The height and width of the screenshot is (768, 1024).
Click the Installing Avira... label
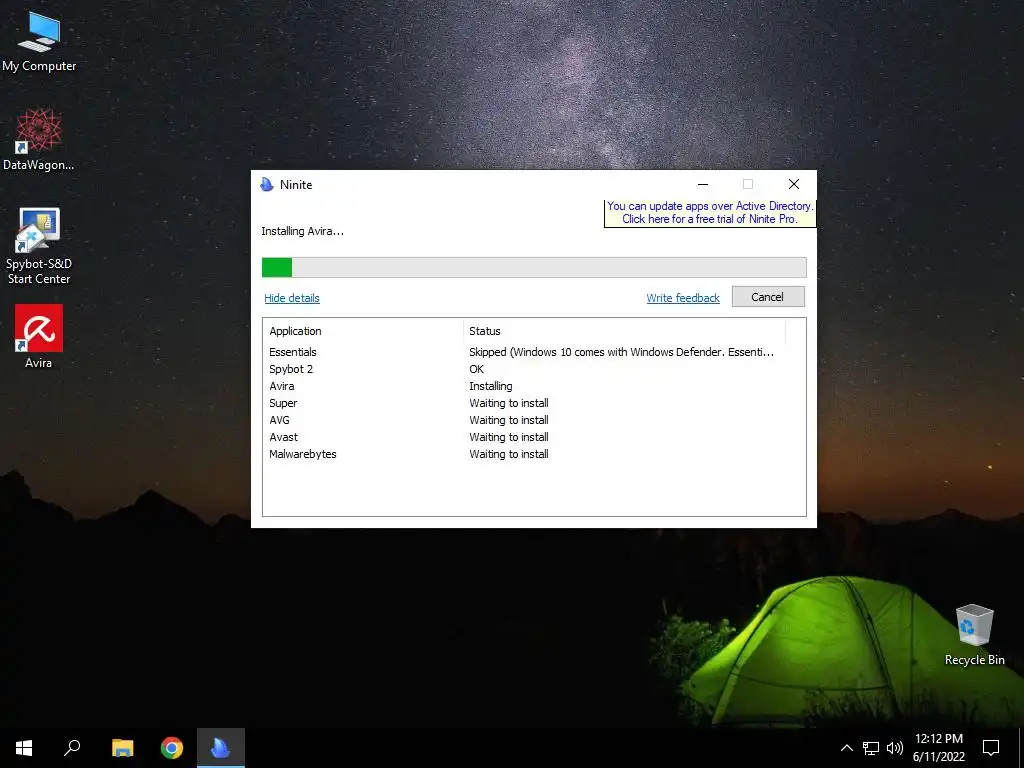302,231
